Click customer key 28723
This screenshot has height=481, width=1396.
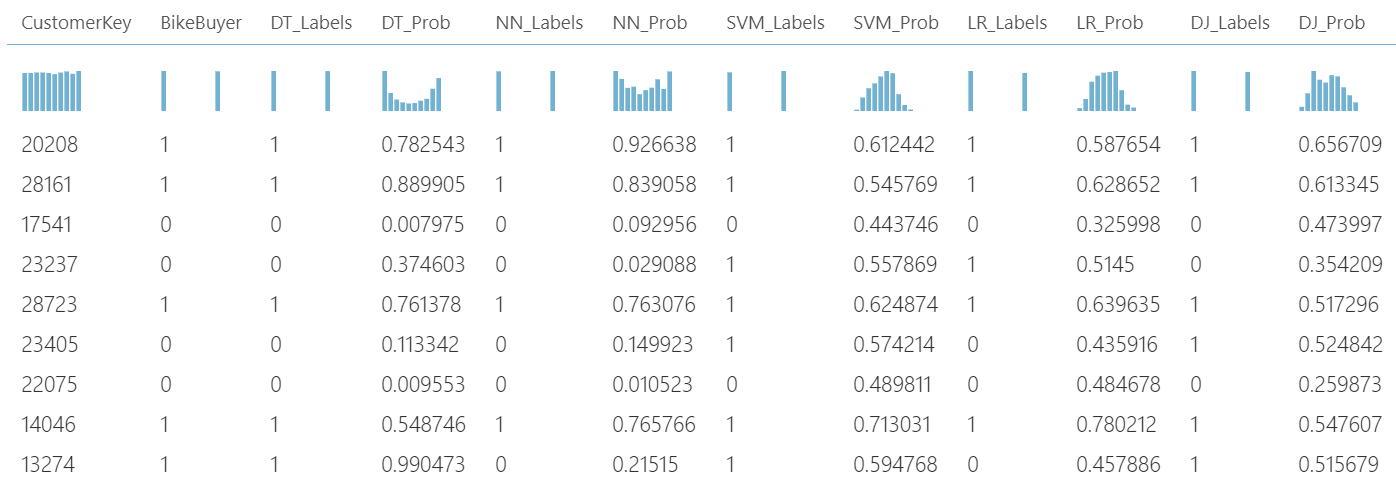(49, 305)
